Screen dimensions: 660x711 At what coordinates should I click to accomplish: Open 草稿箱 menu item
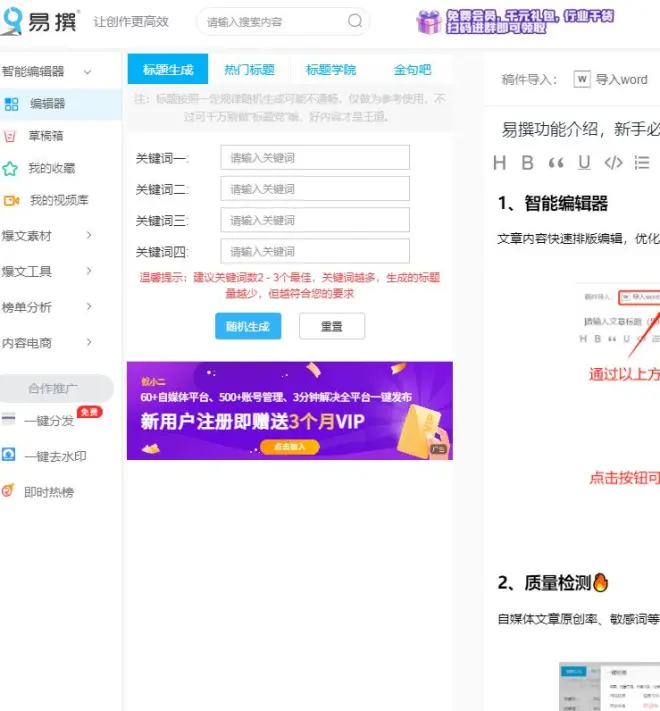click(46, 136)
